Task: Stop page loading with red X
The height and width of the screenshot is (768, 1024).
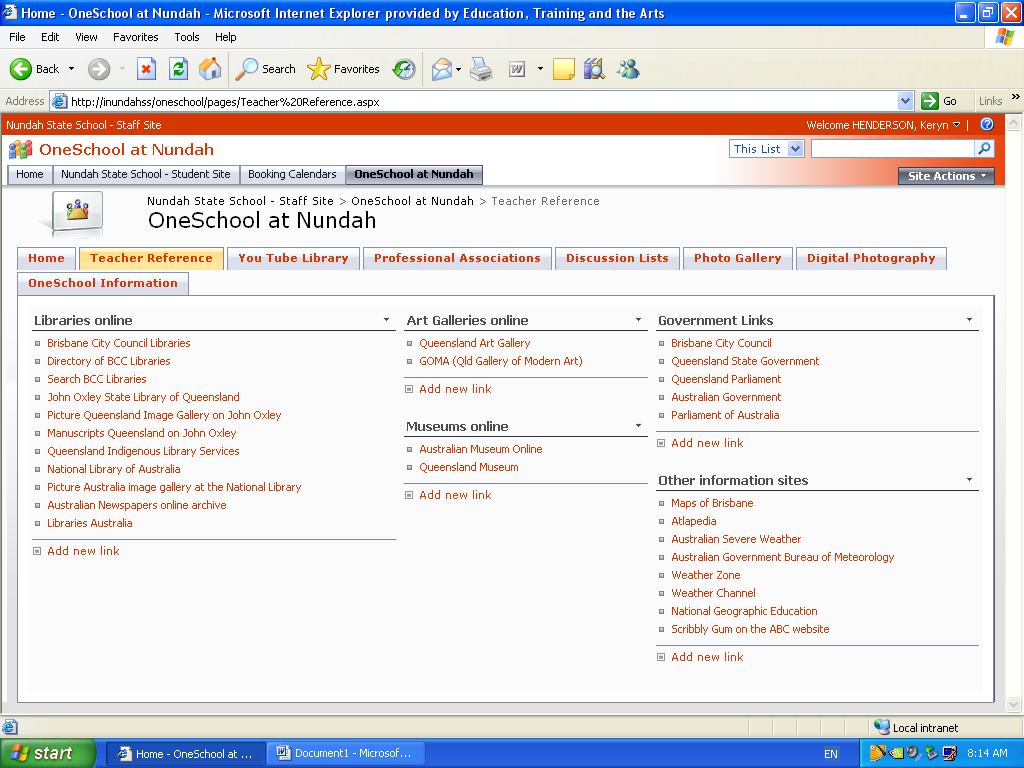Action: (x=146, y=69)
